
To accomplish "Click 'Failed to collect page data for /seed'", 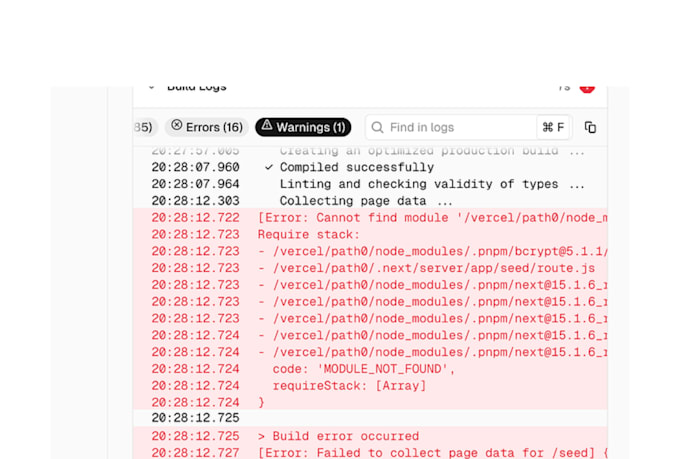I will tap(370, 452).
